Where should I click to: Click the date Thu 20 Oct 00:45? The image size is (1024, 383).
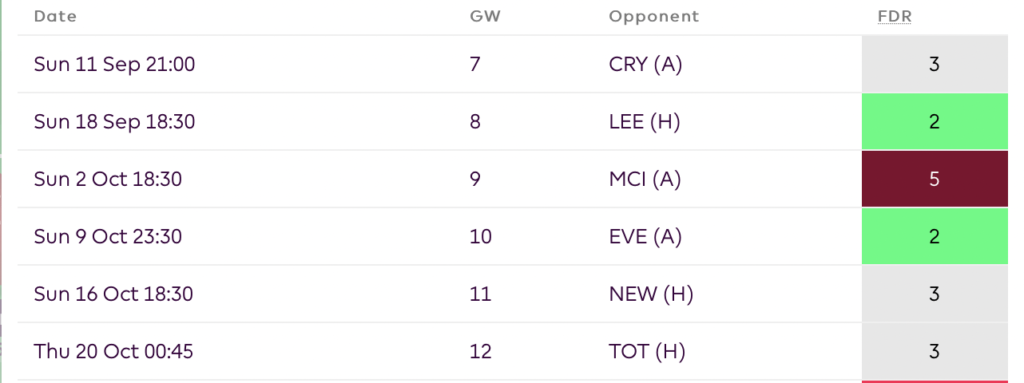tap(114, 352)
